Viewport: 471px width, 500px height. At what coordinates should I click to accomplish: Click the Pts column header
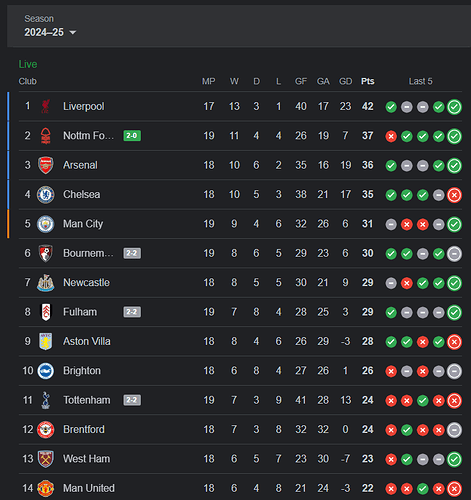[x=368, y=81]
